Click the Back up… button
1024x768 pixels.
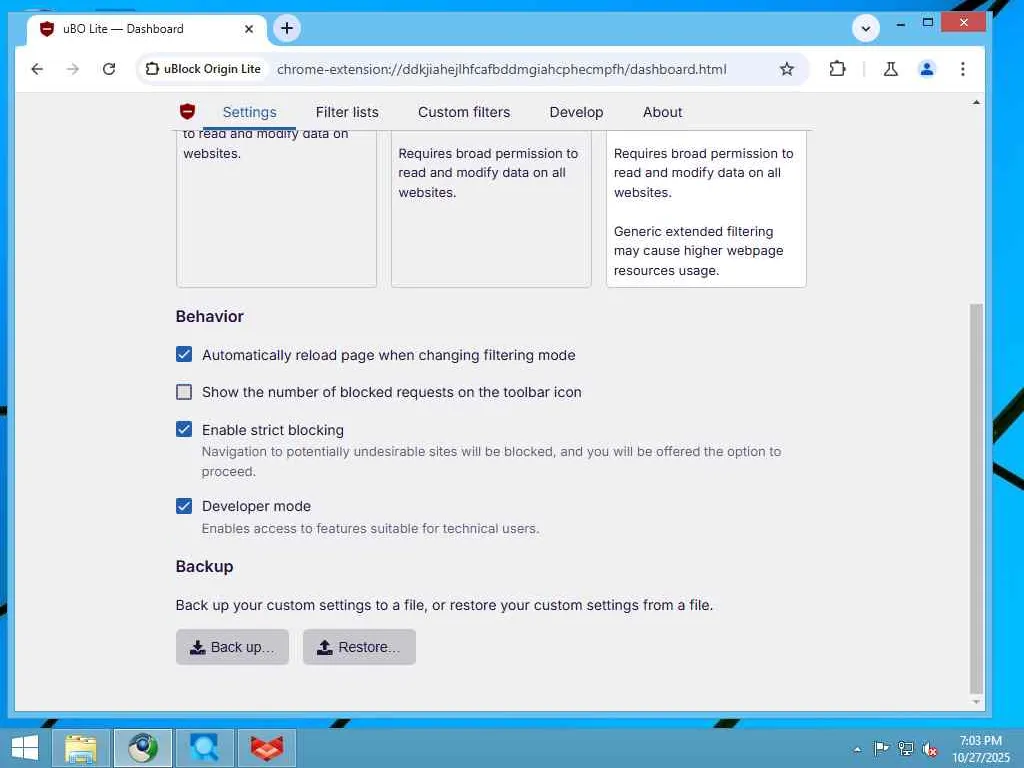pyautogui.click(x=232, y=647)
